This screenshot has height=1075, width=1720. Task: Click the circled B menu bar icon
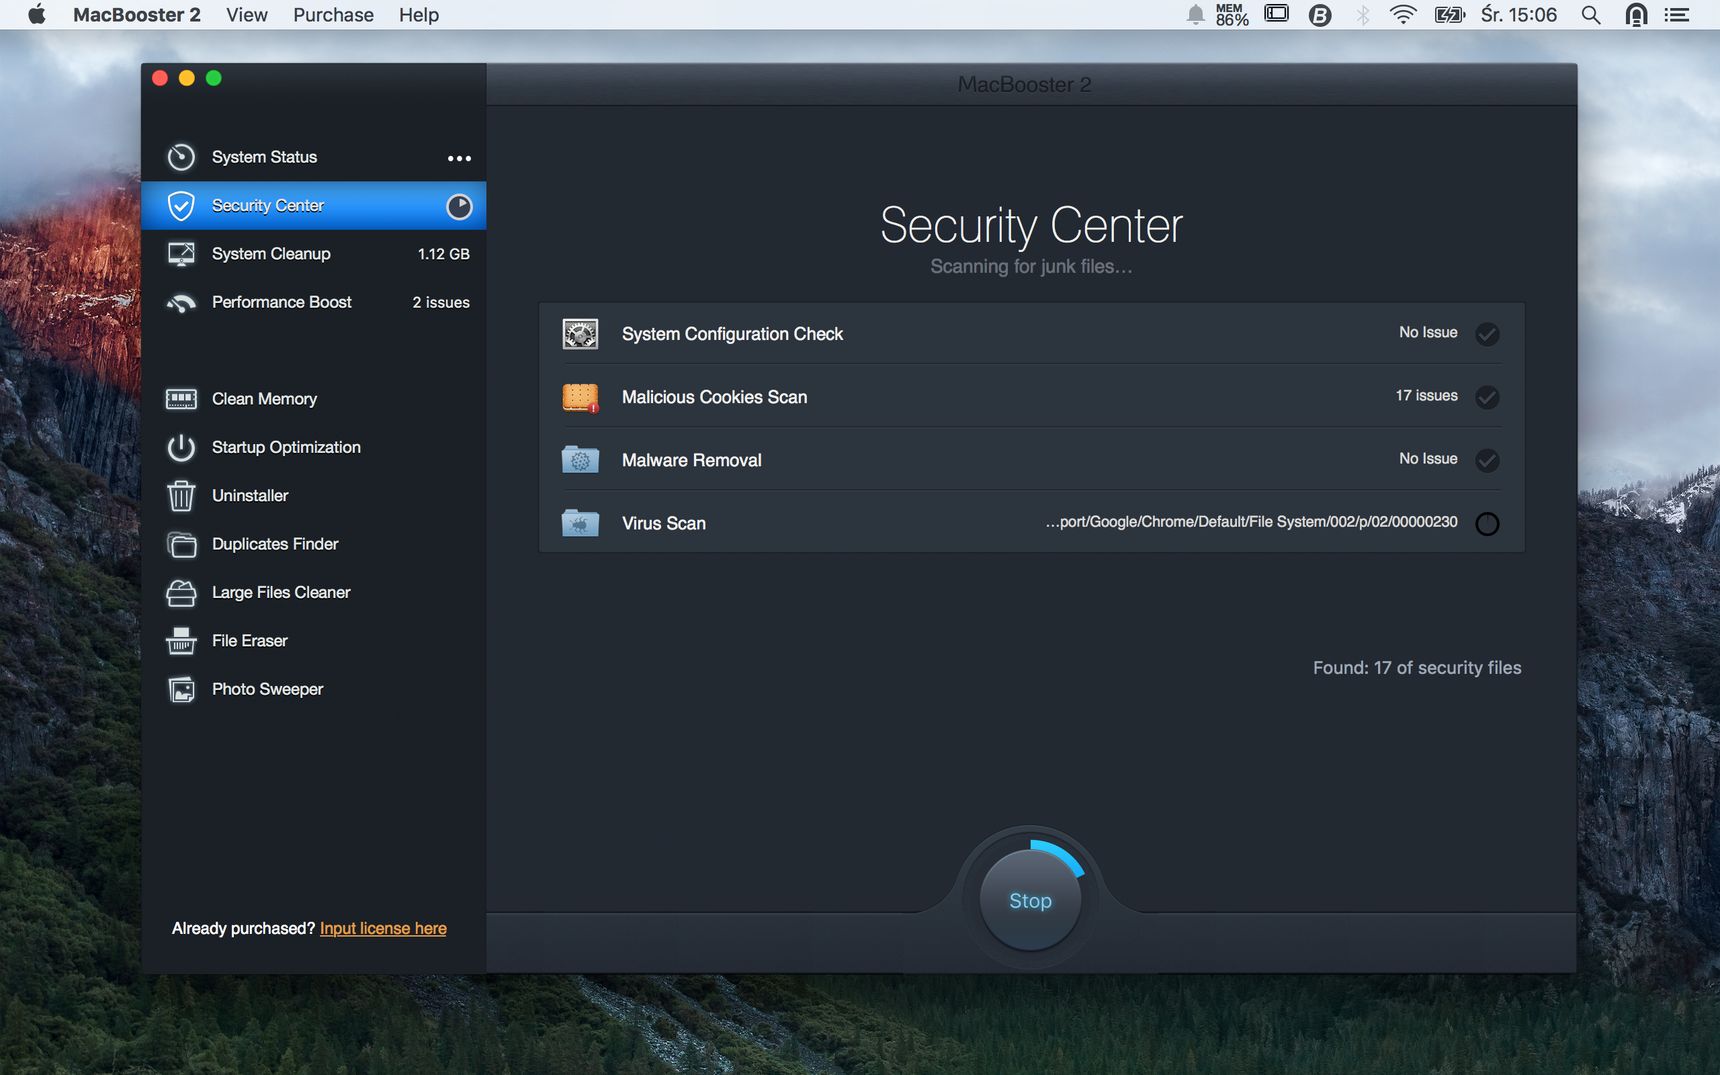click(x=1320, y=15)
